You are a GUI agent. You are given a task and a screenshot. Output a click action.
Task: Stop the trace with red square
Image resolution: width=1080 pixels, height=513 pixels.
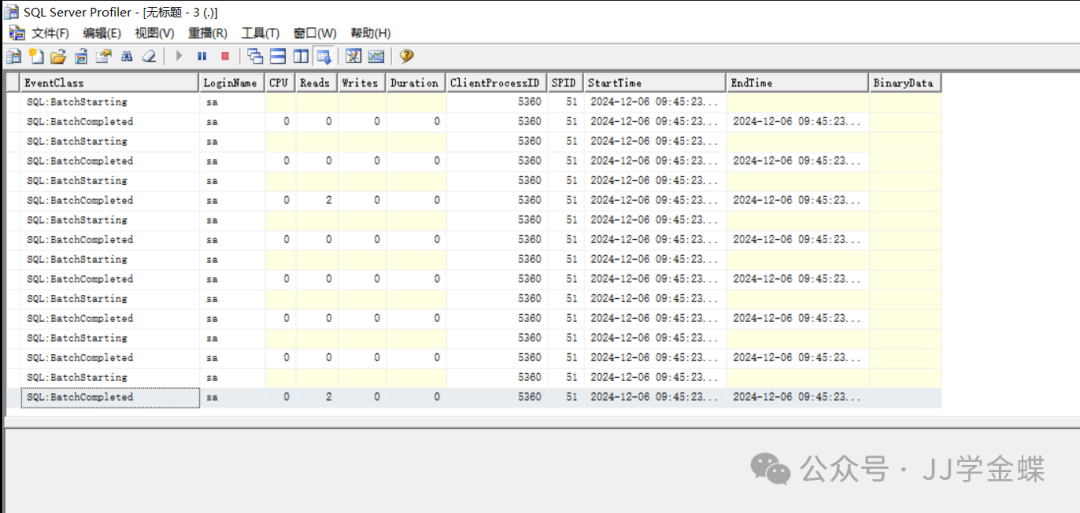(x=225, y=56)
